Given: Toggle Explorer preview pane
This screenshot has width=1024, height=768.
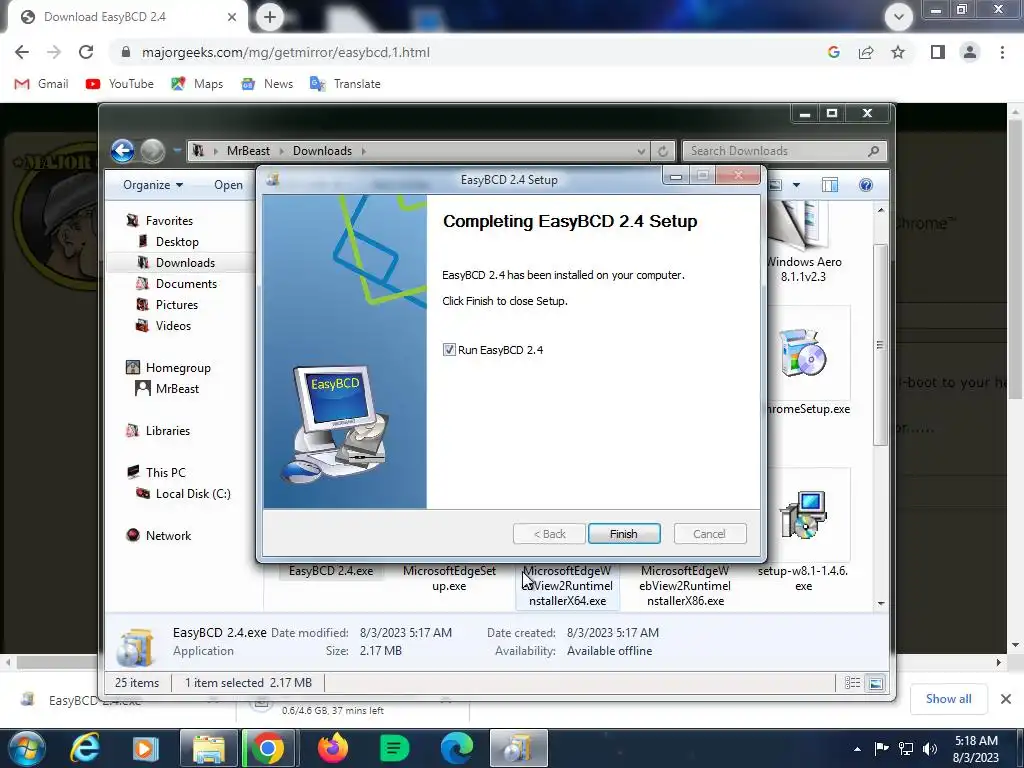Looking at the screenshot, I should [830, 185].
